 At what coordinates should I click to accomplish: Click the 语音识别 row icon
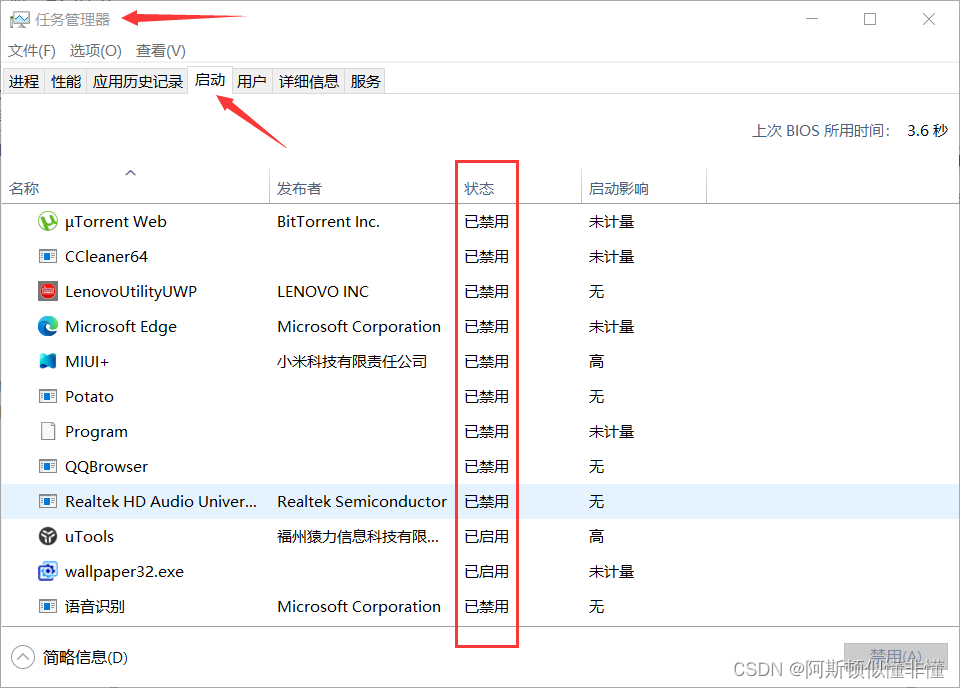point(48,606)
